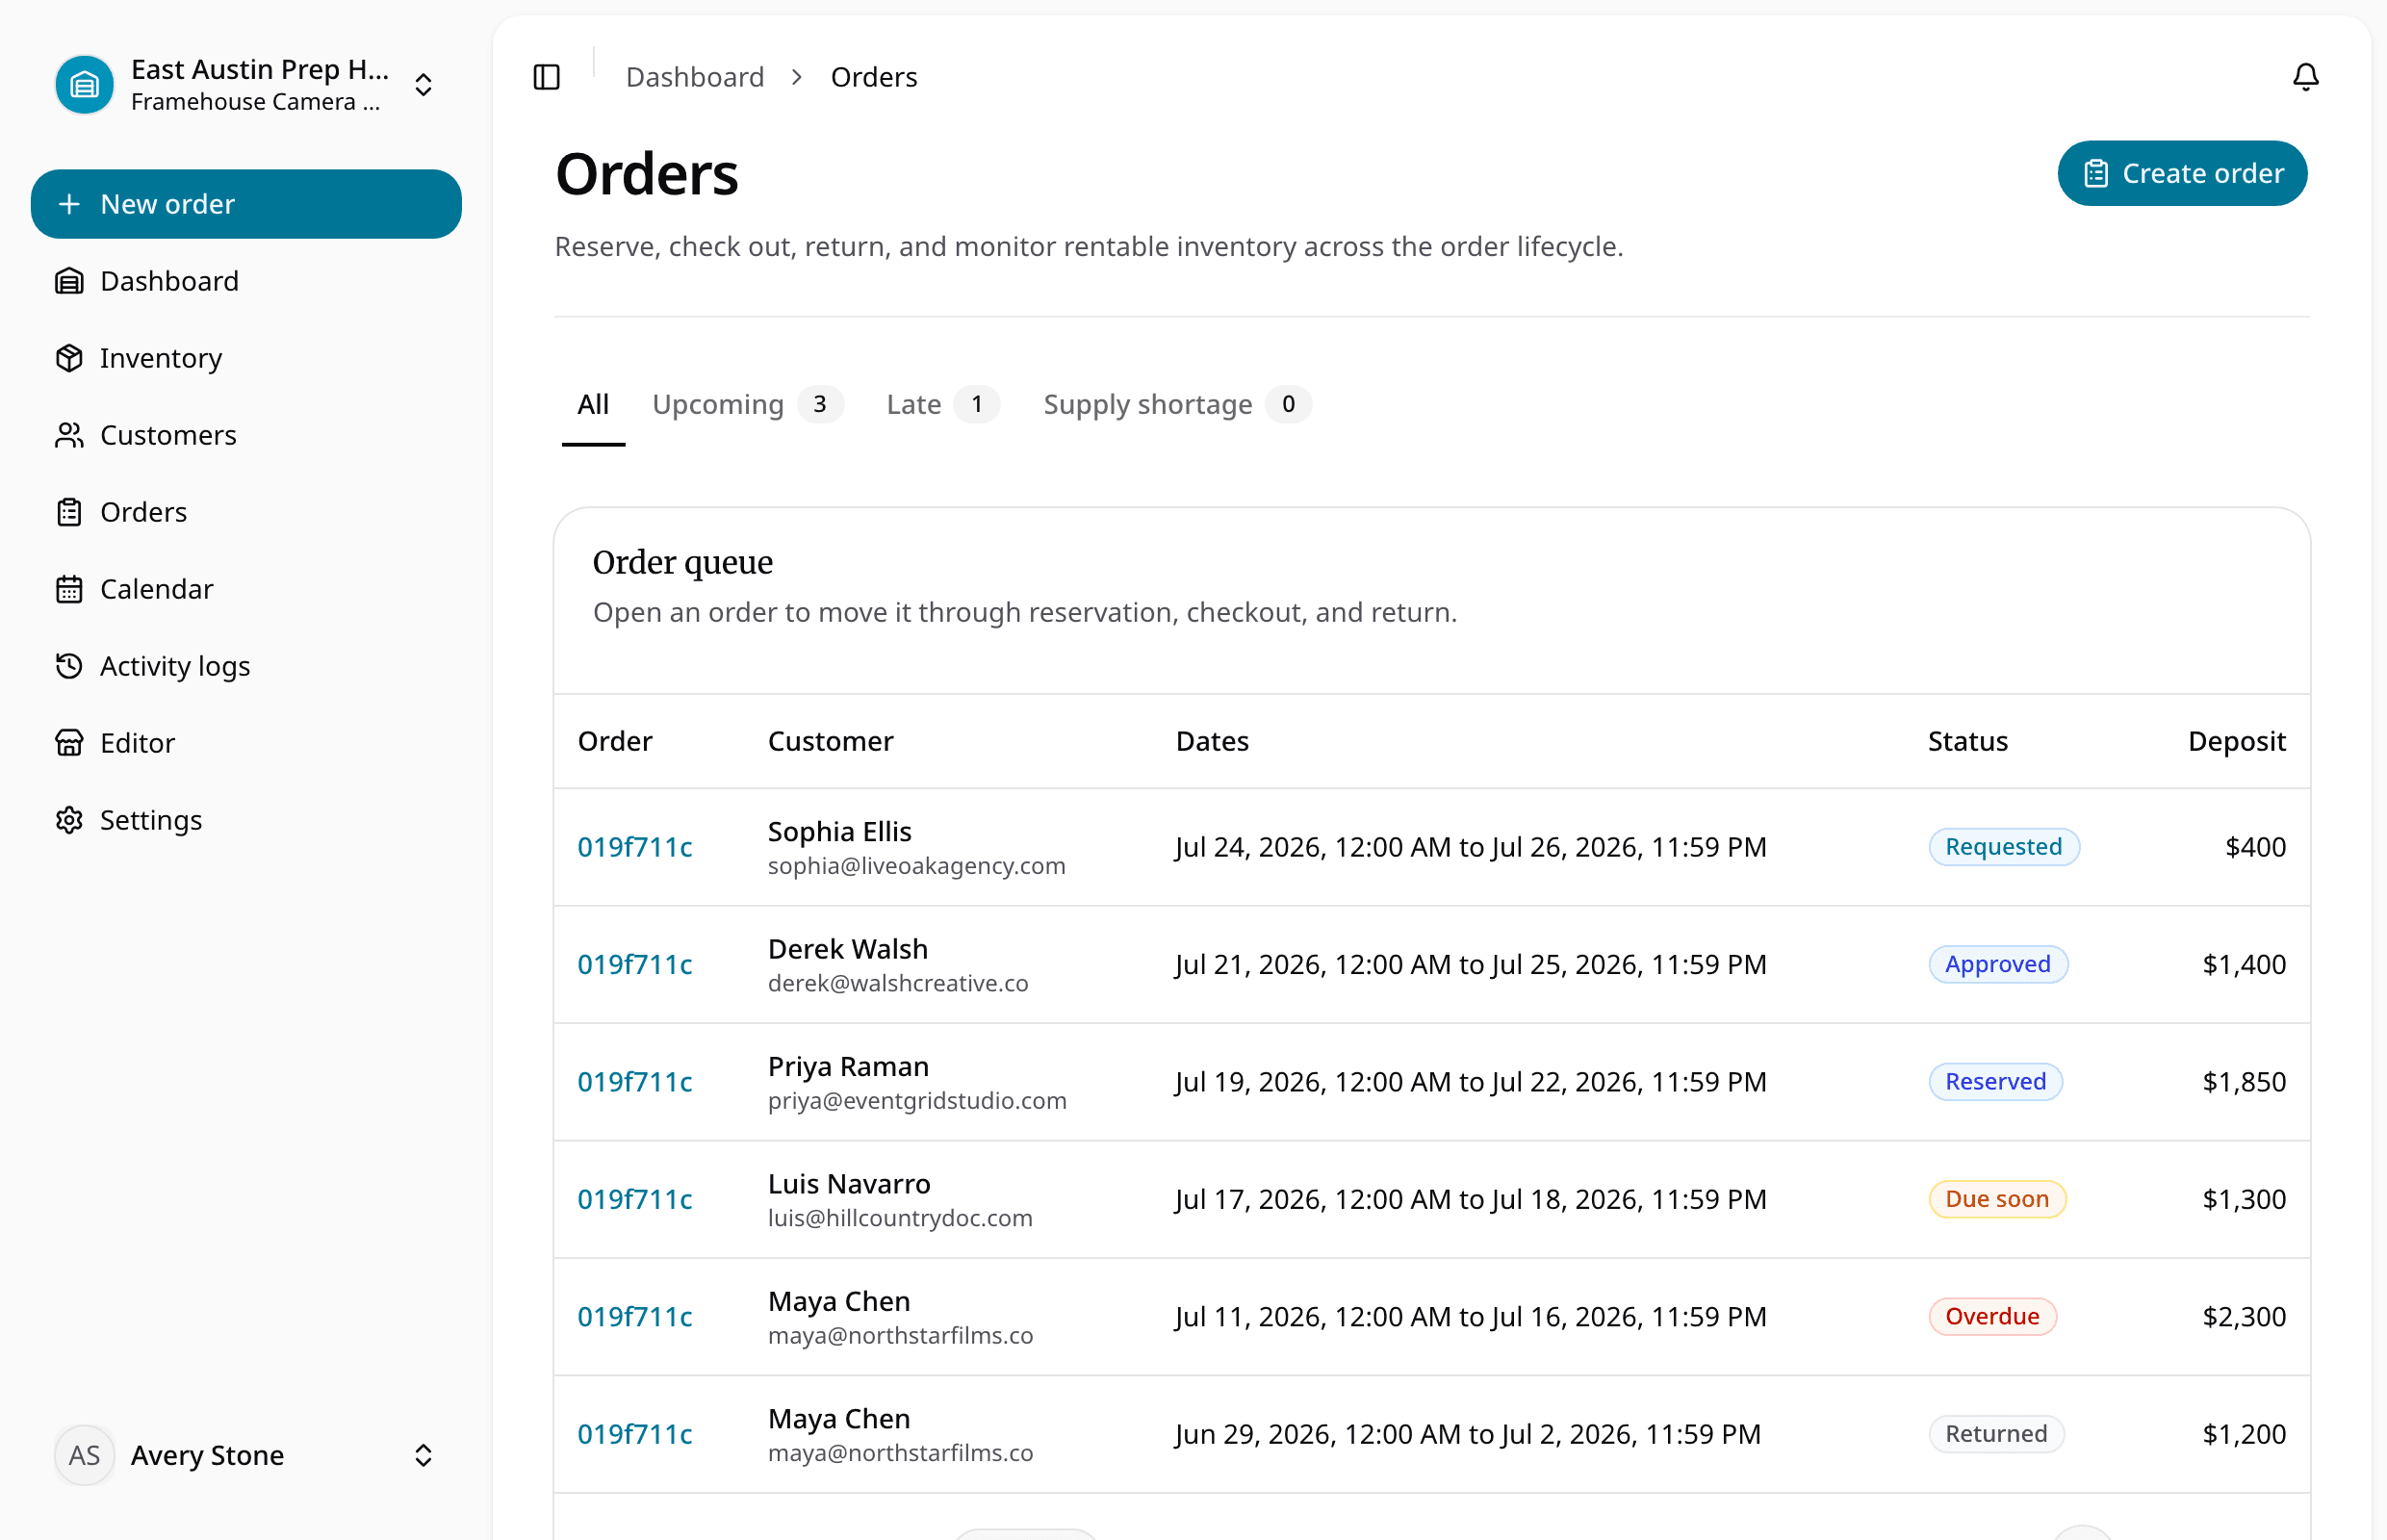Switch to the Supply shortage tab

[x=1177, y=404]
